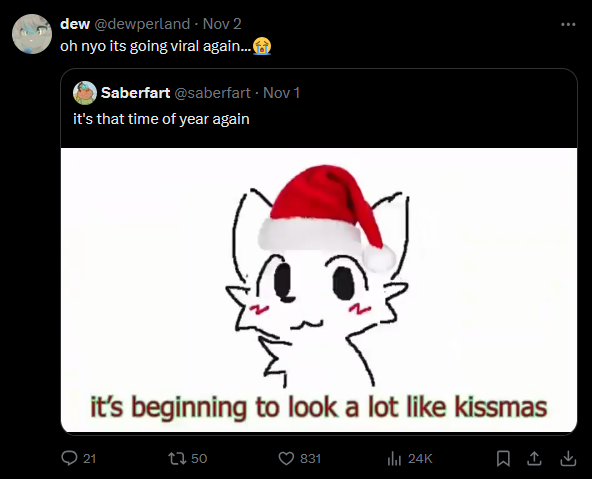592x479 pixels.
Task: Bookmark this post
Action: tap(503, 459)
